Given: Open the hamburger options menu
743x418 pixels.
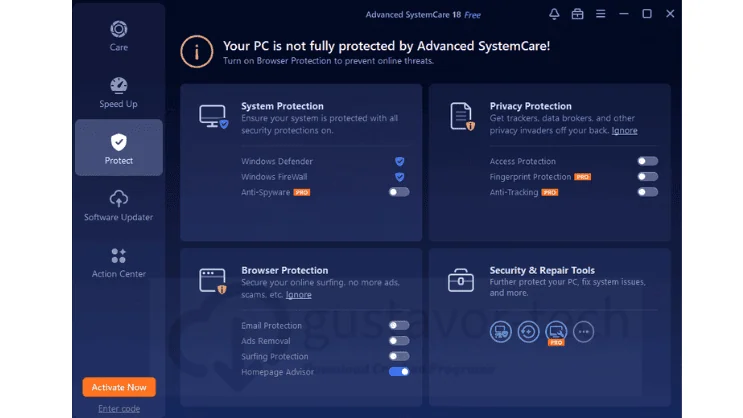Looking at the screenshot, I should coord(600,14).
